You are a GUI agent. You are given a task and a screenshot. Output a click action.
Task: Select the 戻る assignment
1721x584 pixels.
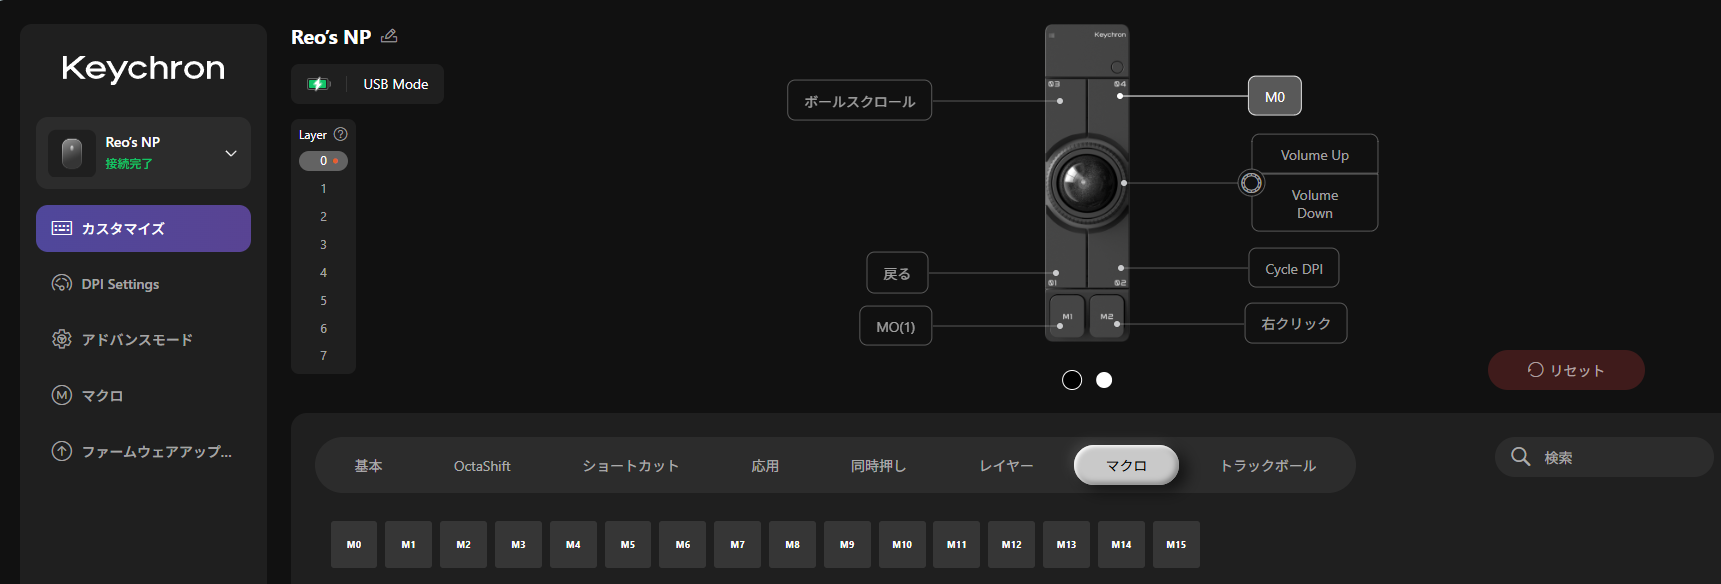[897, 274]
